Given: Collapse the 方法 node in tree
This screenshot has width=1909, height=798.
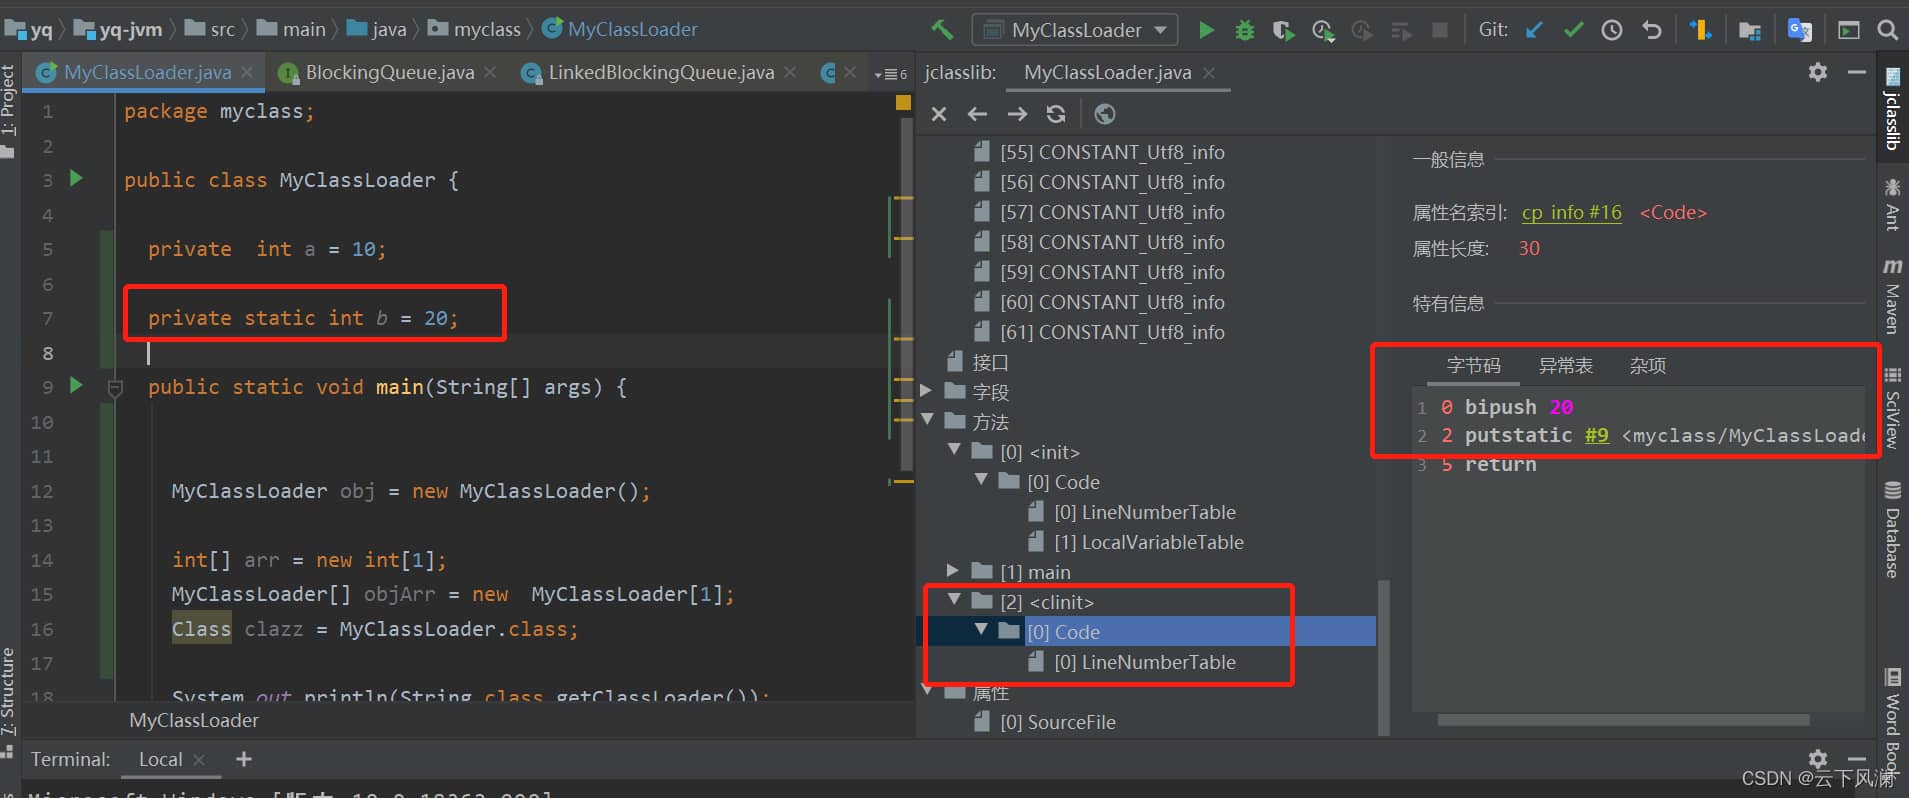Looking at the screenshot, I should pyautogui.click(x=927, y=420).
